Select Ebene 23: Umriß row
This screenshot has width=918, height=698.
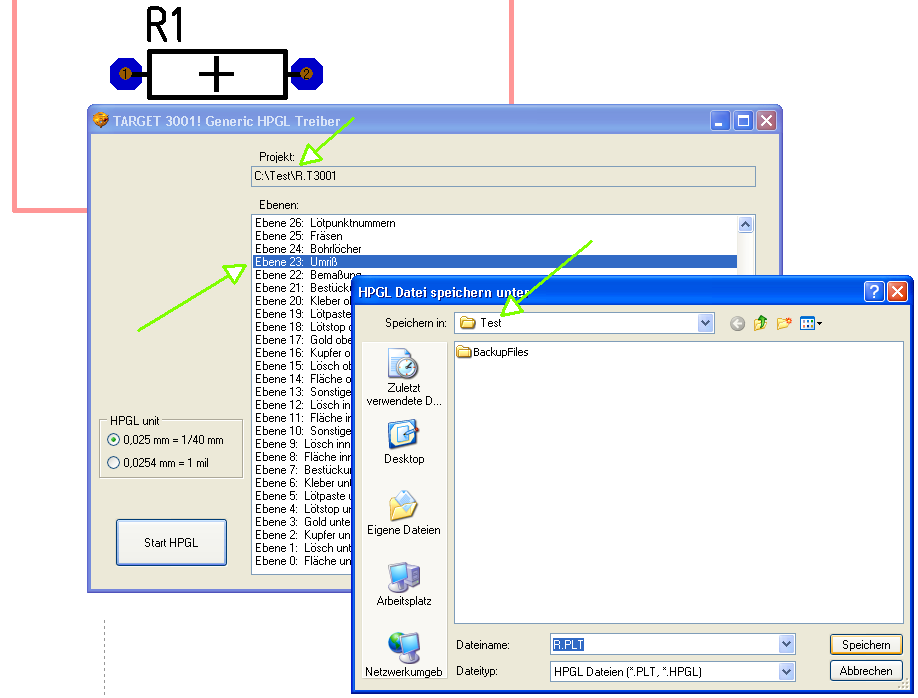pos(495,262)
